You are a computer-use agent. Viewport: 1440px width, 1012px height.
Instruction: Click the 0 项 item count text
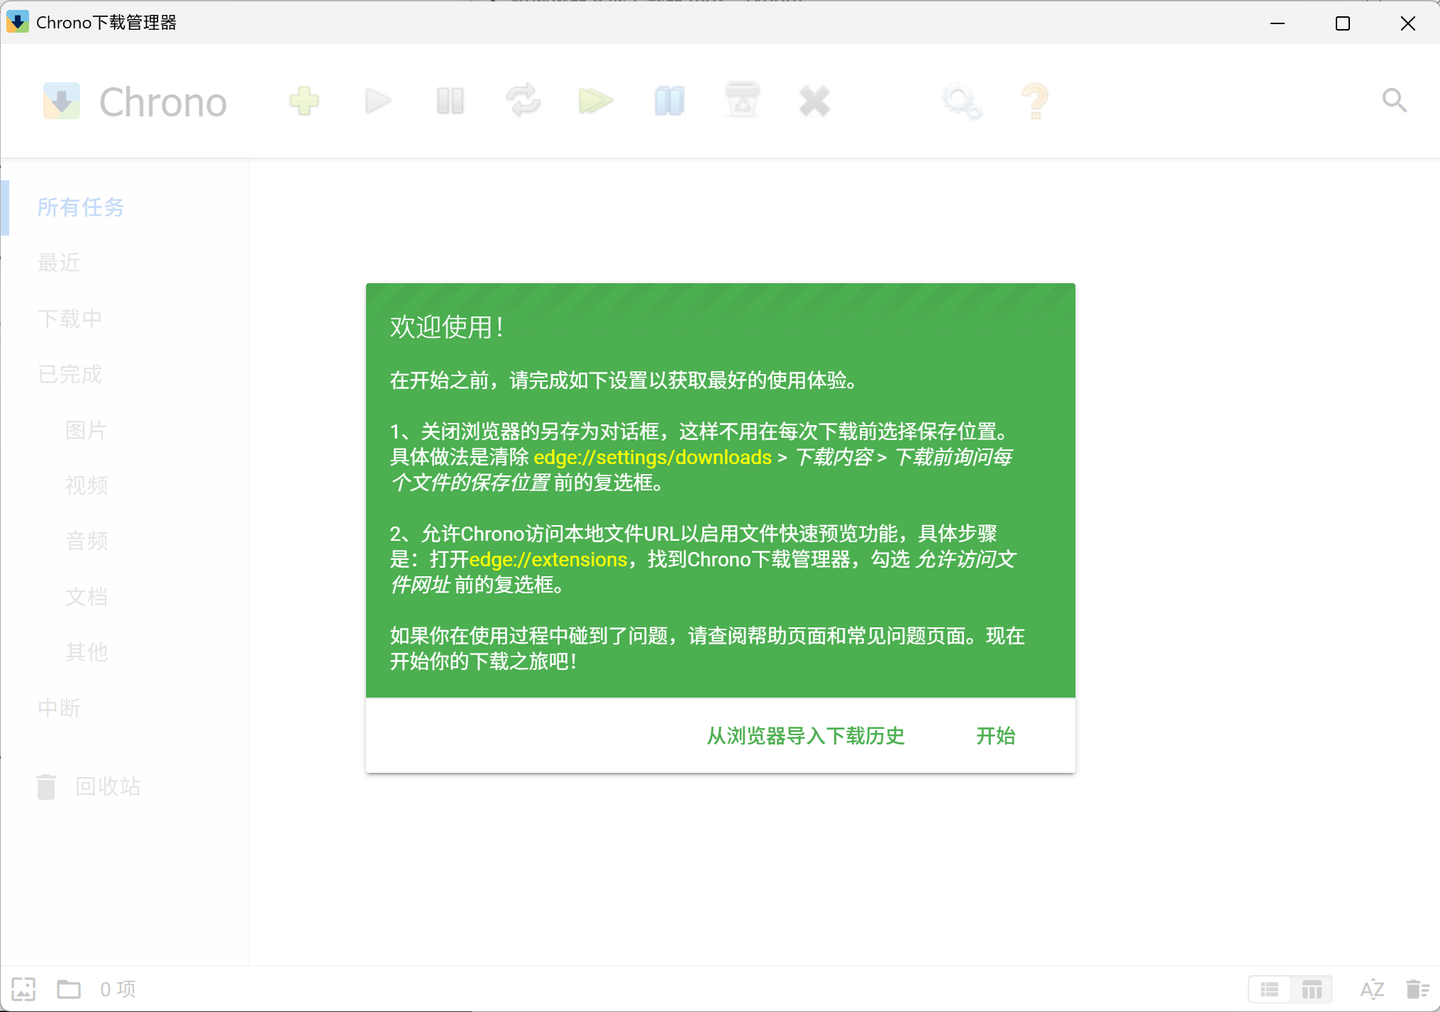click(118, 989)
